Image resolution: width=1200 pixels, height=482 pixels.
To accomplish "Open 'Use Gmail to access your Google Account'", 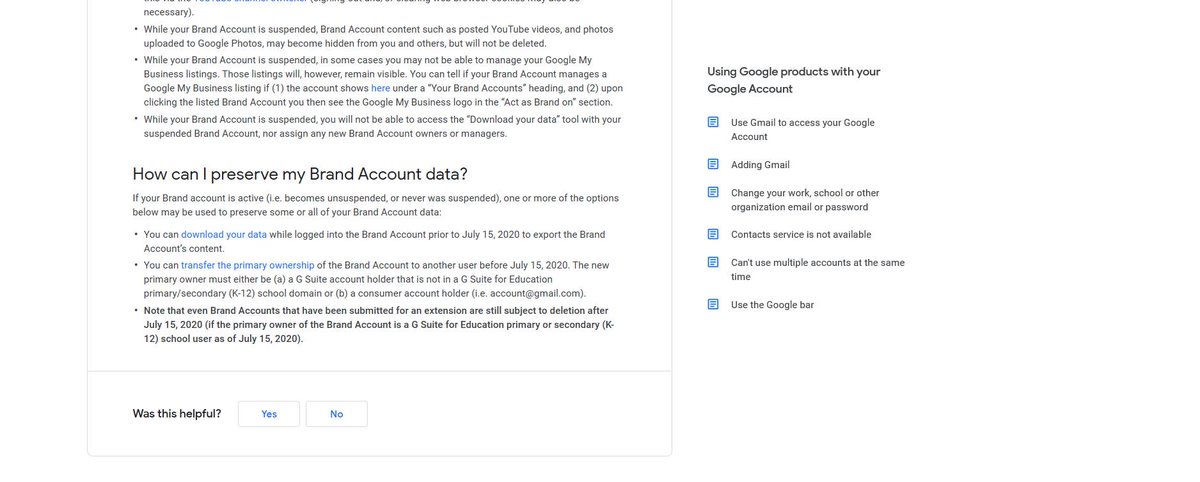I will 803,129.
